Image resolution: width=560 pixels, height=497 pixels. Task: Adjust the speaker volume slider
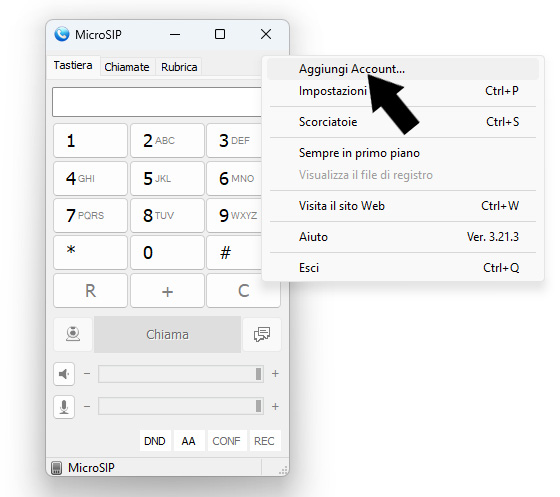pyautogui.click(x=181, y=374)
